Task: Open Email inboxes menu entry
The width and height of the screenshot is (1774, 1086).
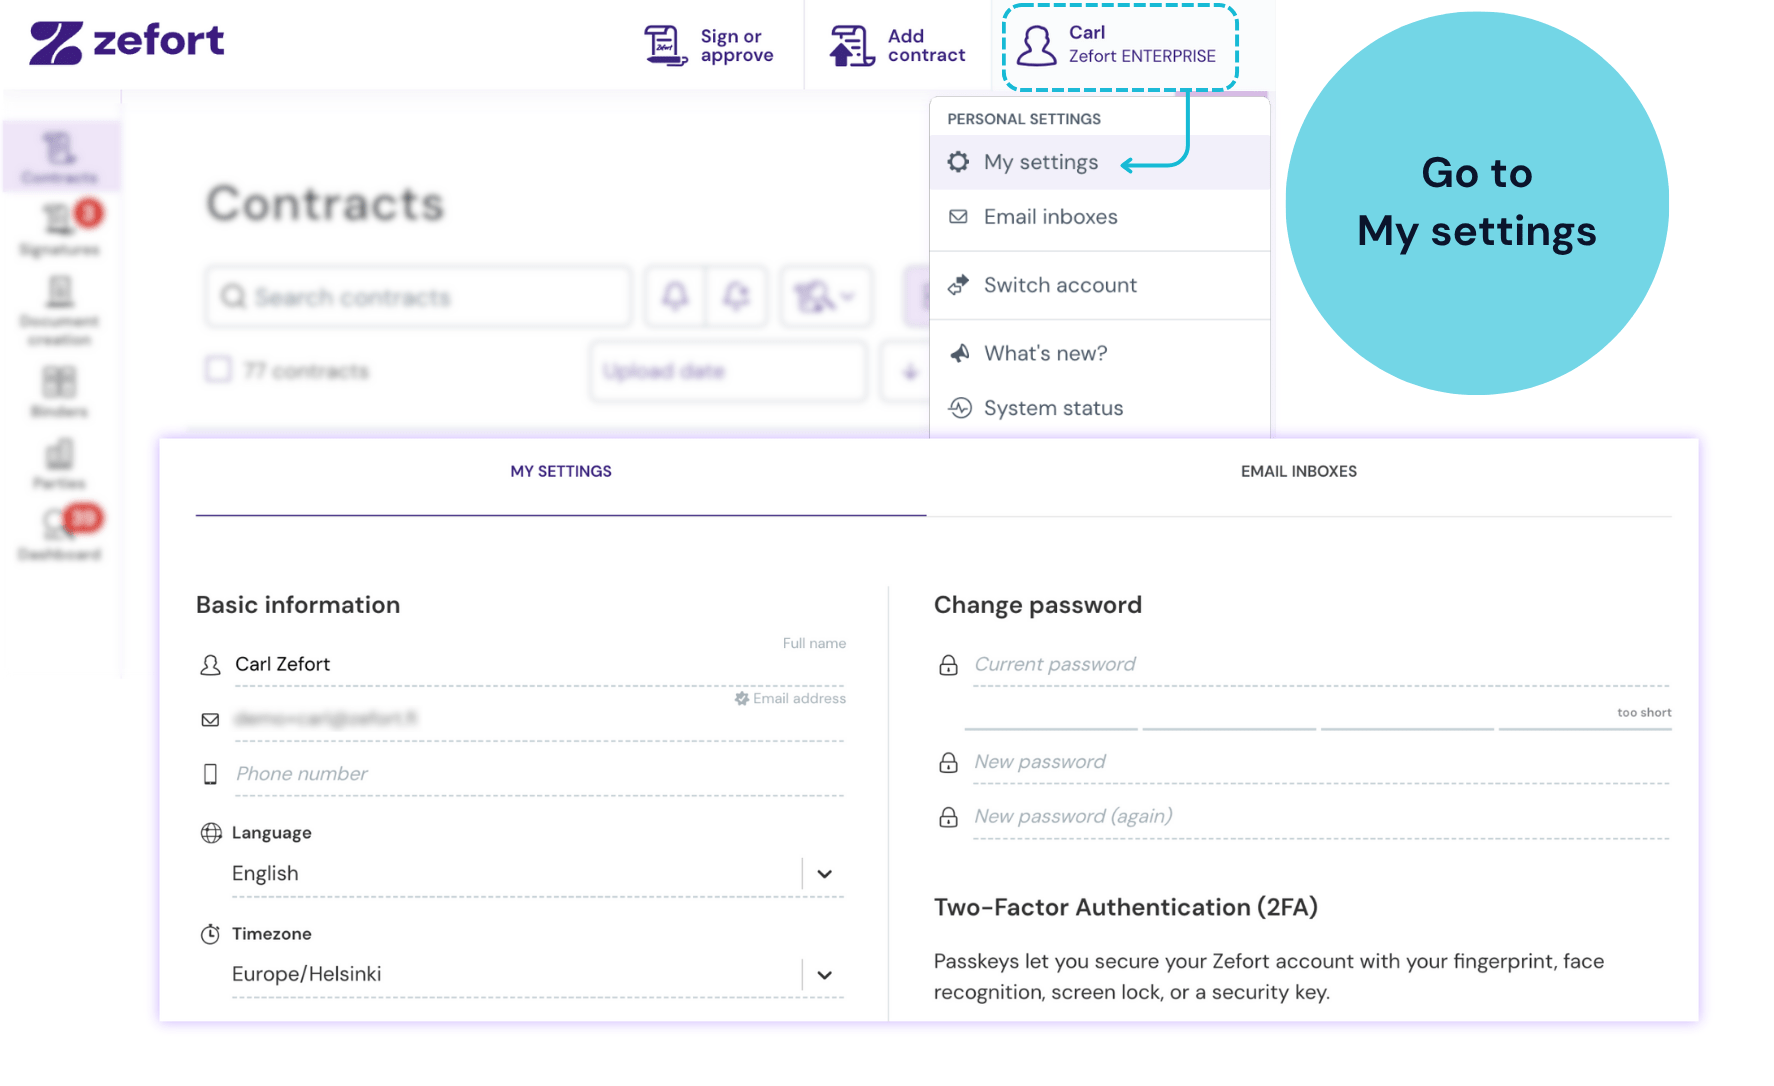Action: [1100, 217]
